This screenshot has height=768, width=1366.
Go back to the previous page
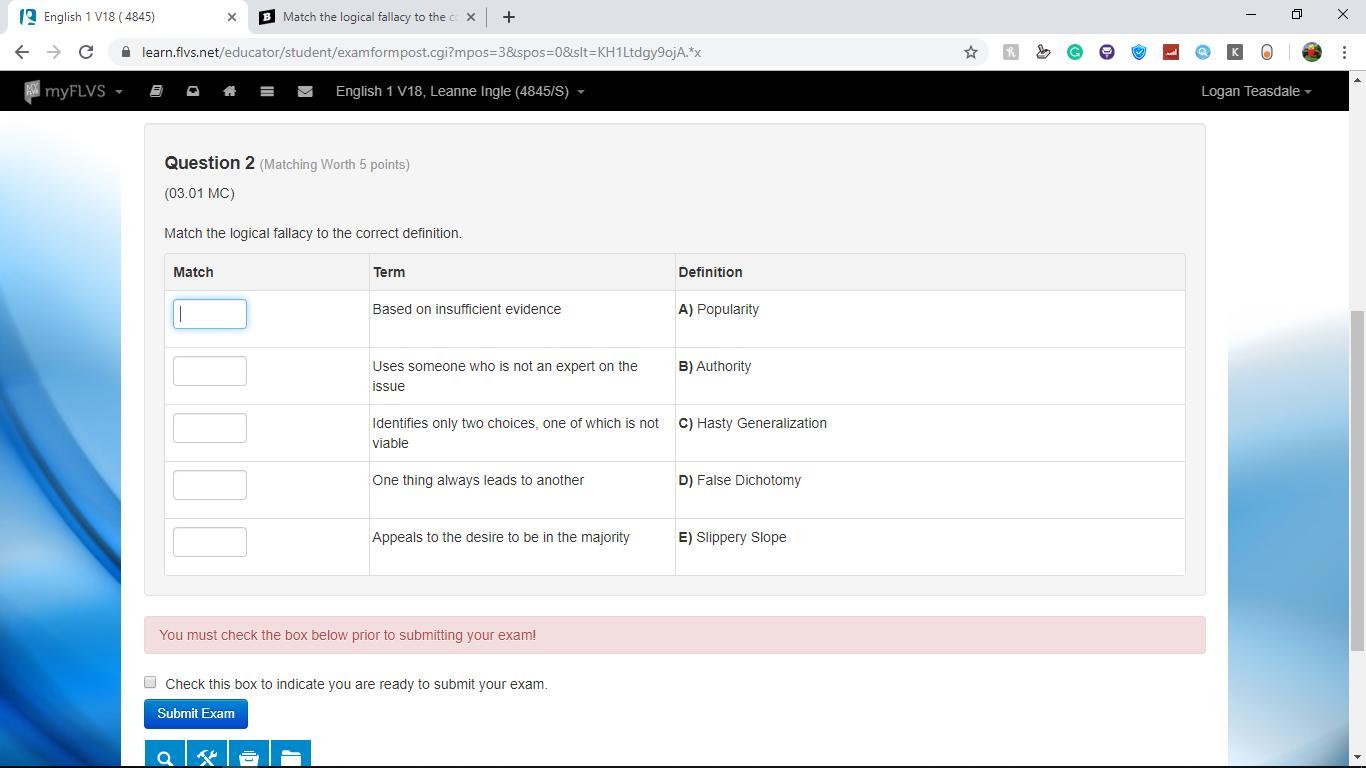tap(22, 52)
